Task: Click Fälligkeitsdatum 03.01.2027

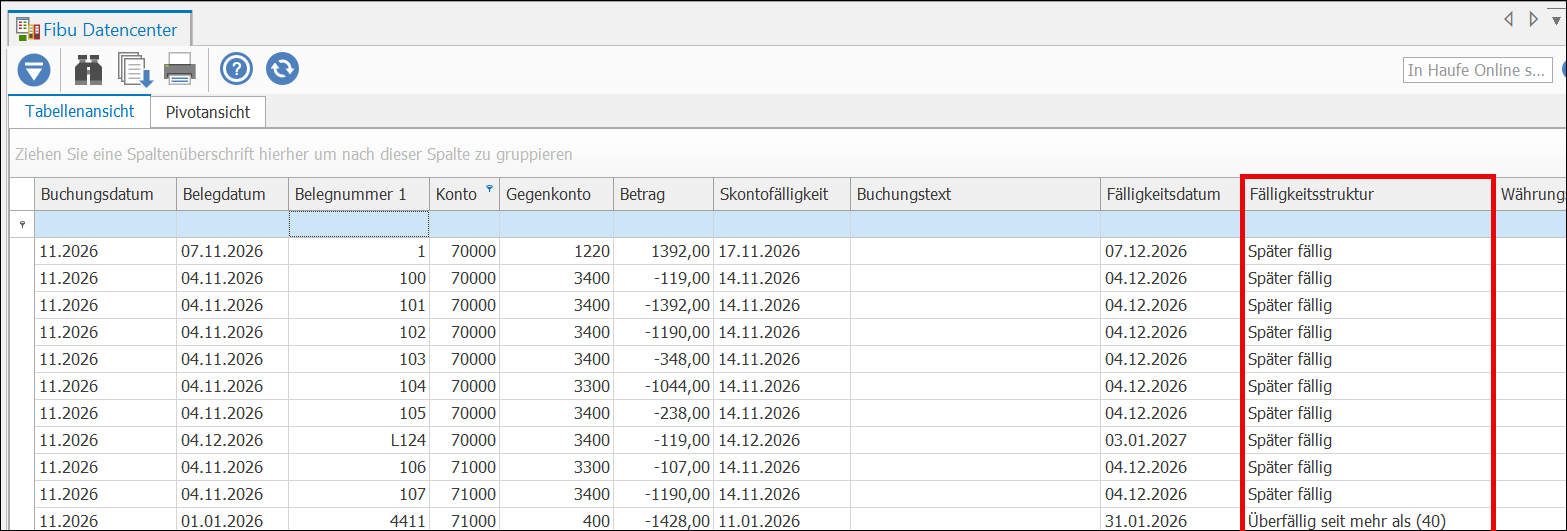Action: pyautogui.click(x=1170, y=440)
